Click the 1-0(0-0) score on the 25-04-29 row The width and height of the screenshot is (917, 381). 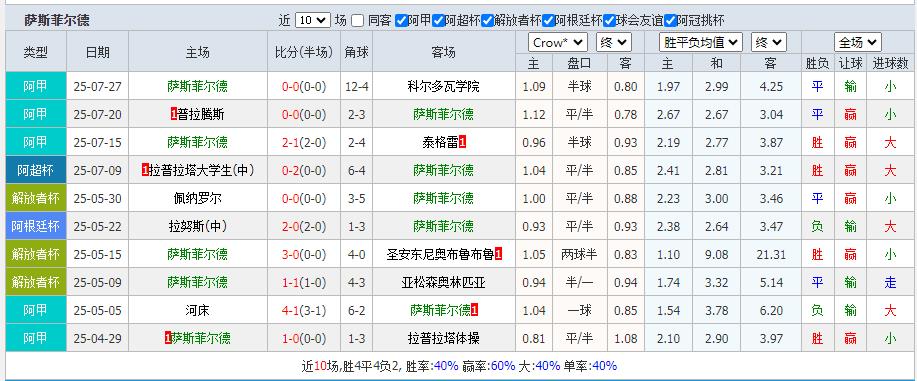coord(304,338)
